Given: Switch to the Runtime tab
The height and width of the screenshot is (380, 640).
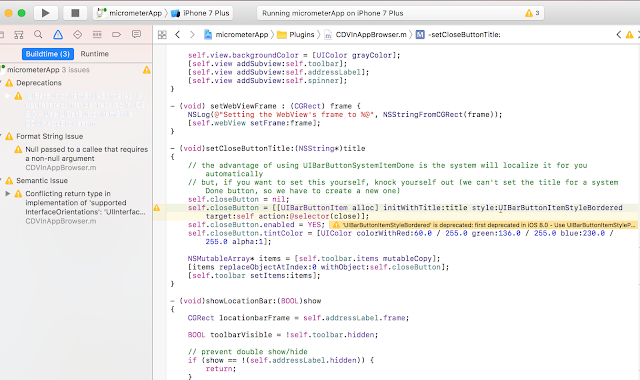Looking at the screenshot, I should [95, 54].
